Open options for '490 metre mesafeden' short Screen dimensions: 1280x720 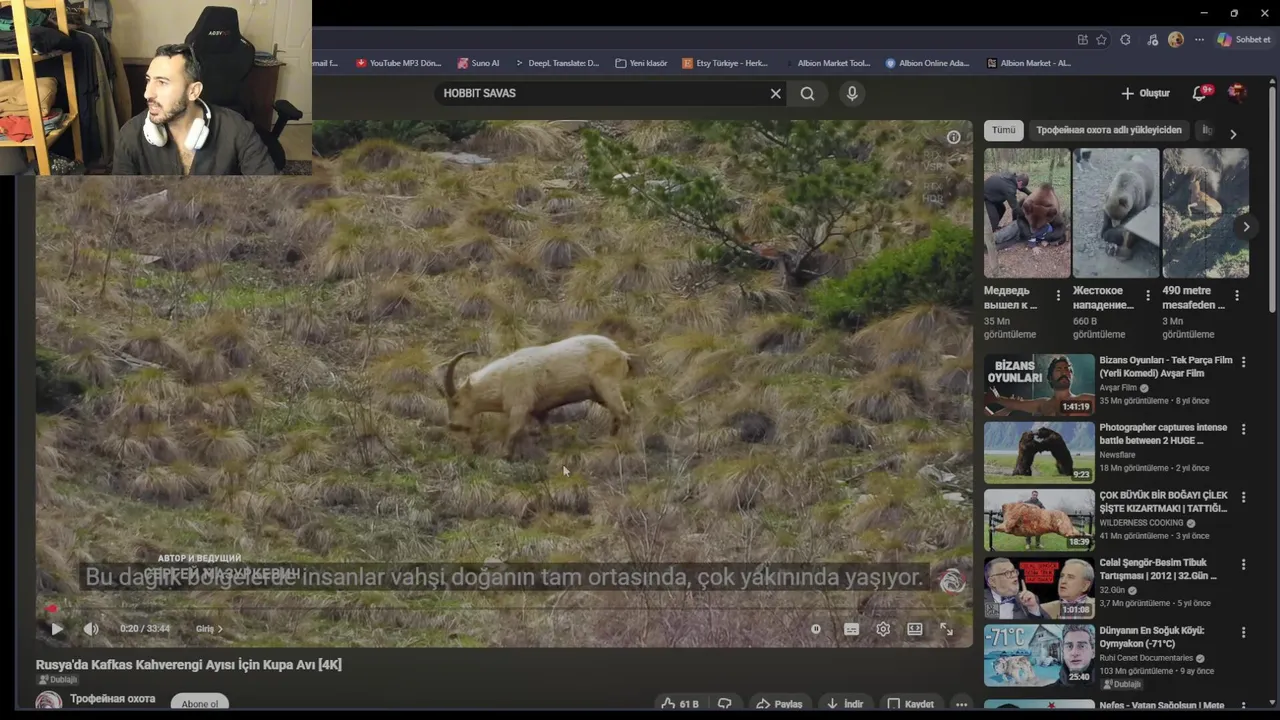tap(1237, 296)
